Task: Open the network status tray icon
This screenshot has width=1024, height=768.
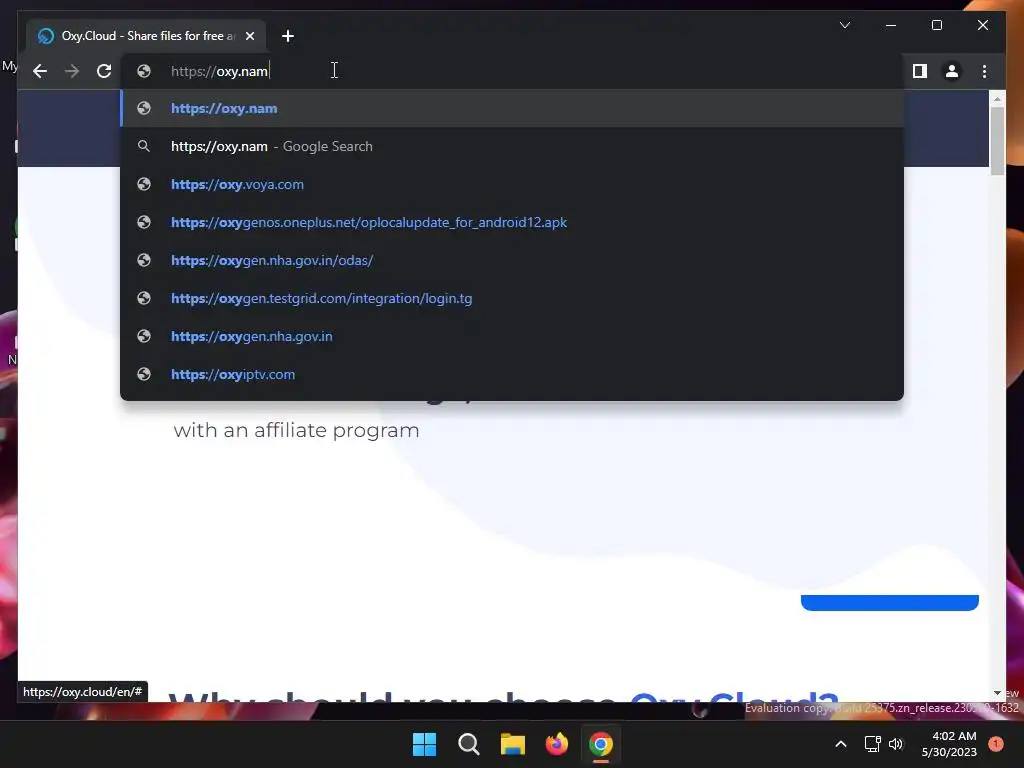Action: pos(872,744)
